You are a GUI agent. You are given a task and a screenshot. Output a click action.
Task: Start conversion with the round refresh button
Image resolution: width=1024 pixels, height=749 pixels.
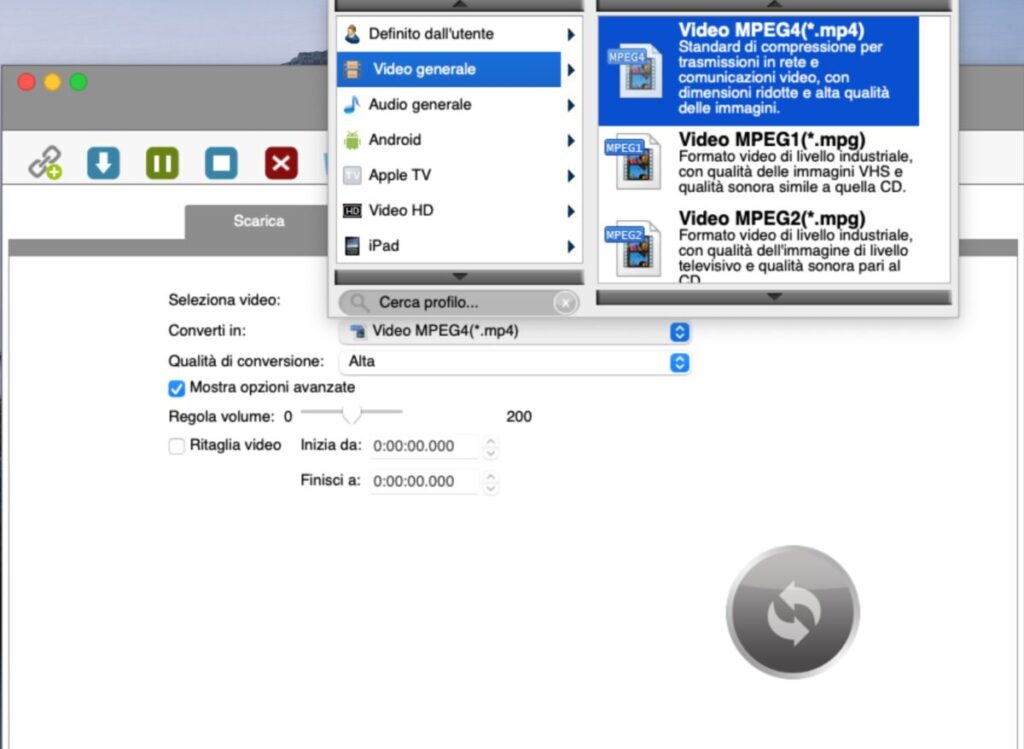[792, 612]
